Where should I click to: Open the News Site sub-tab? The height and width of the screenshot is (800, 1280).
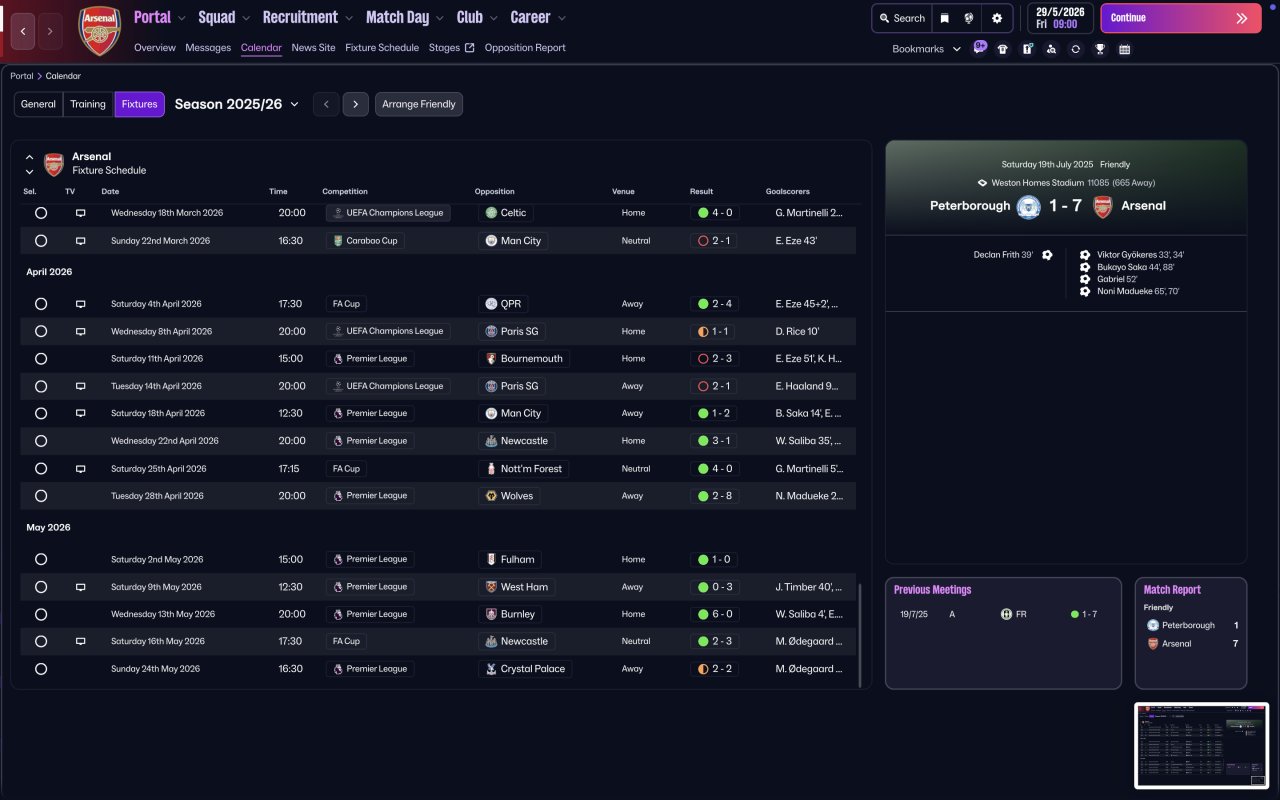tap(314, 48)
